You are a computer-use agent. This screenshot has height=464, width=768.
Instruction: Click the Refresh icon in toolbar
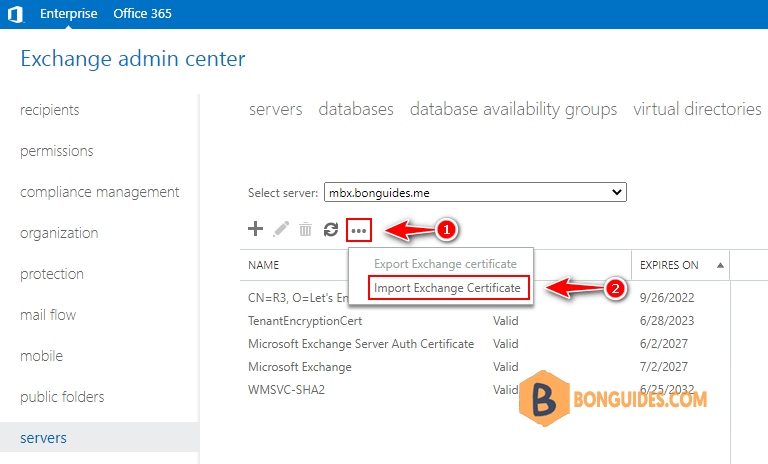pos(331,230)
